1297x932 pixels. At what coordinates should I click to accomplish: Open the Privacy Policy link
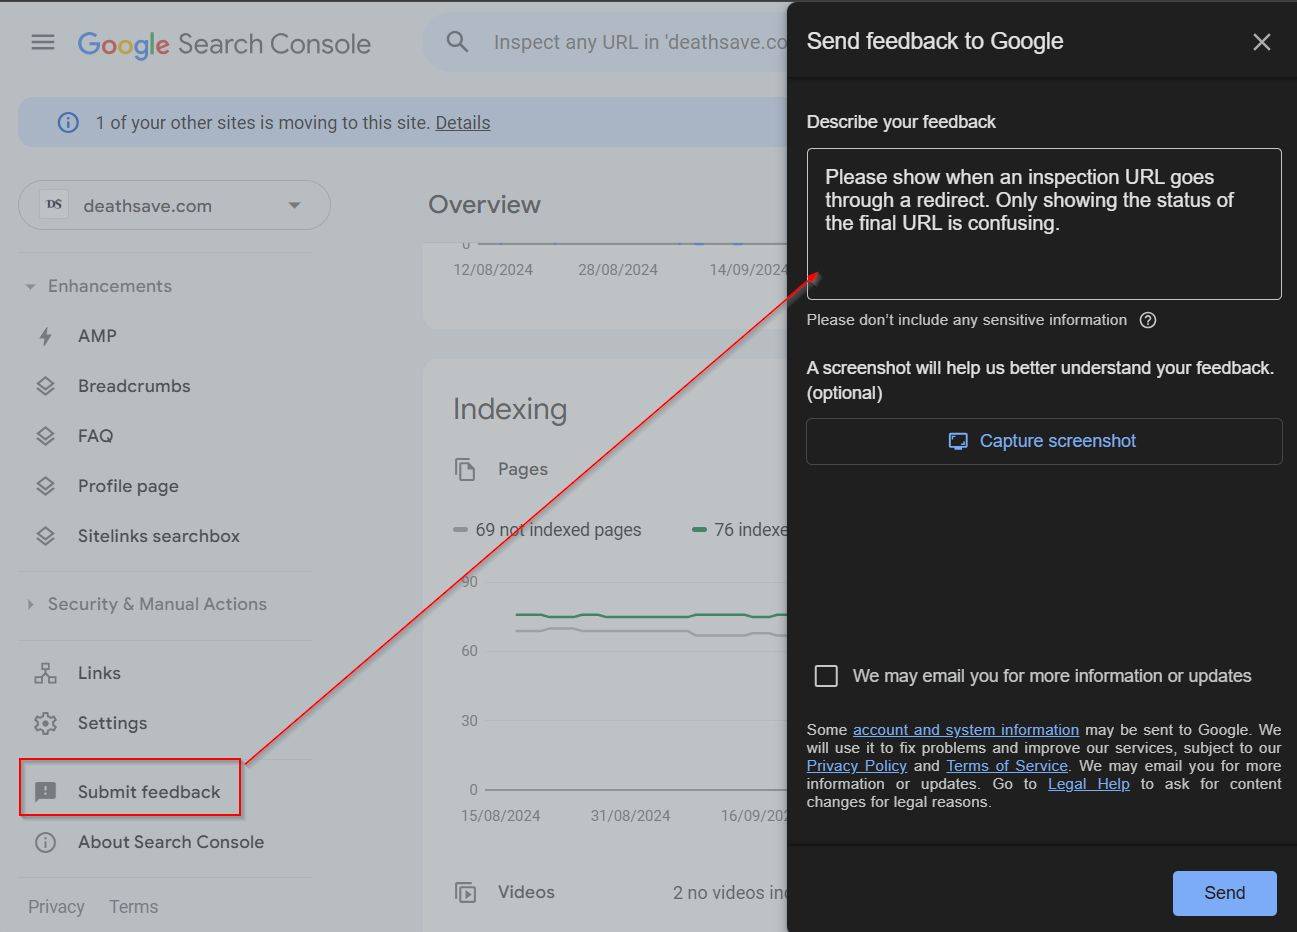click(x=857, y=766)
